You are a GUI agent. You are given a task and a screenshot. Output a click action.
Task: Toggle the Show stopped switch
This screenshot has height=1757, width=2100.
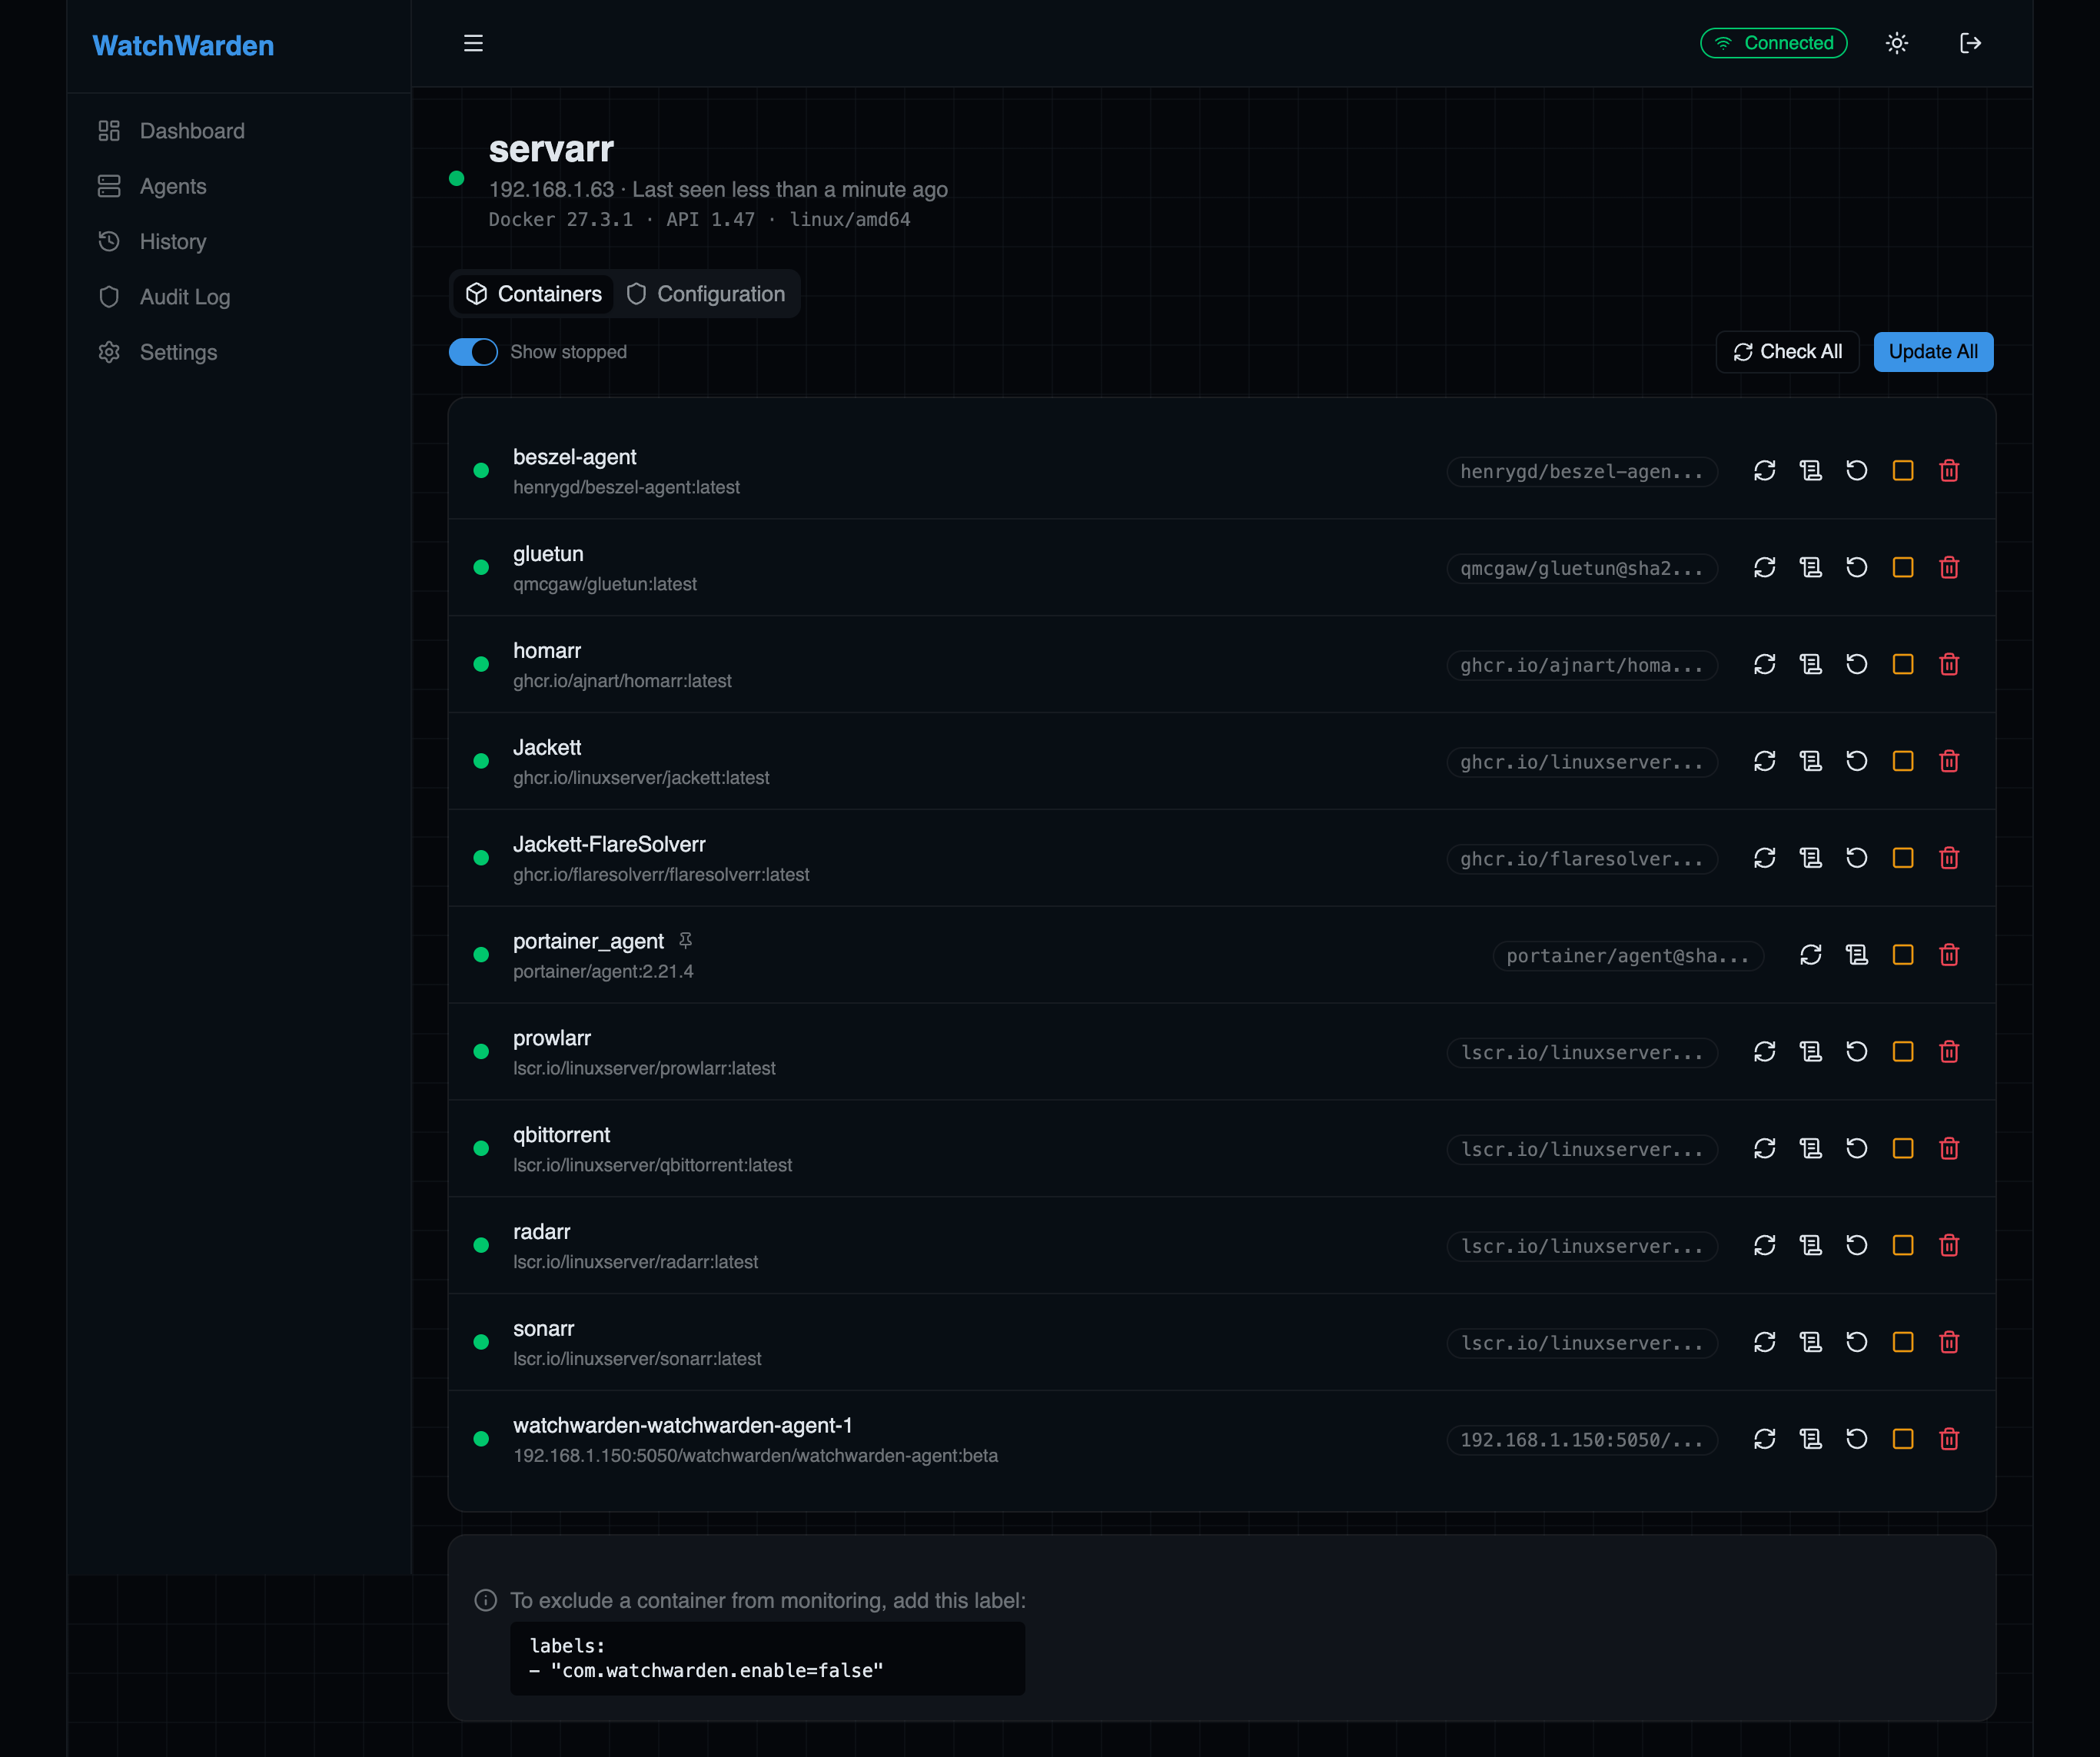coord(473,352)
